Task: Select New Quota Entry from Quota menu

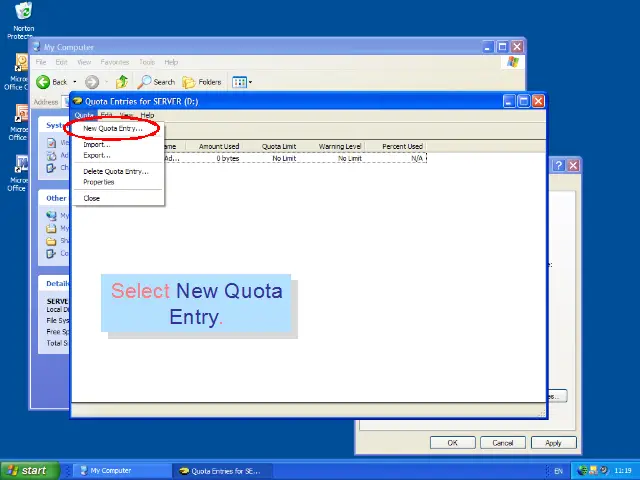Action: coord(112,129)
